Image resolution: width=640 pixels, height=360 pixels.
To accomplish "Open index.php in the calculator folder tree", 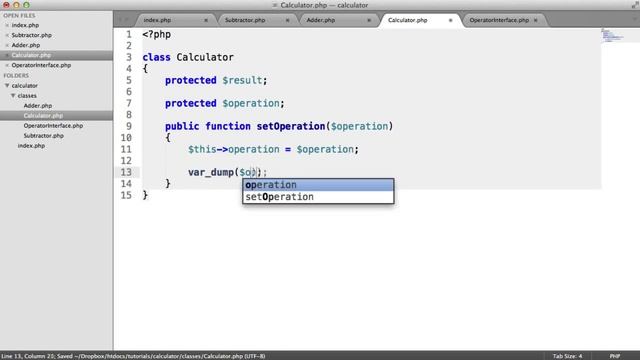I will click(x=31, y=146).
